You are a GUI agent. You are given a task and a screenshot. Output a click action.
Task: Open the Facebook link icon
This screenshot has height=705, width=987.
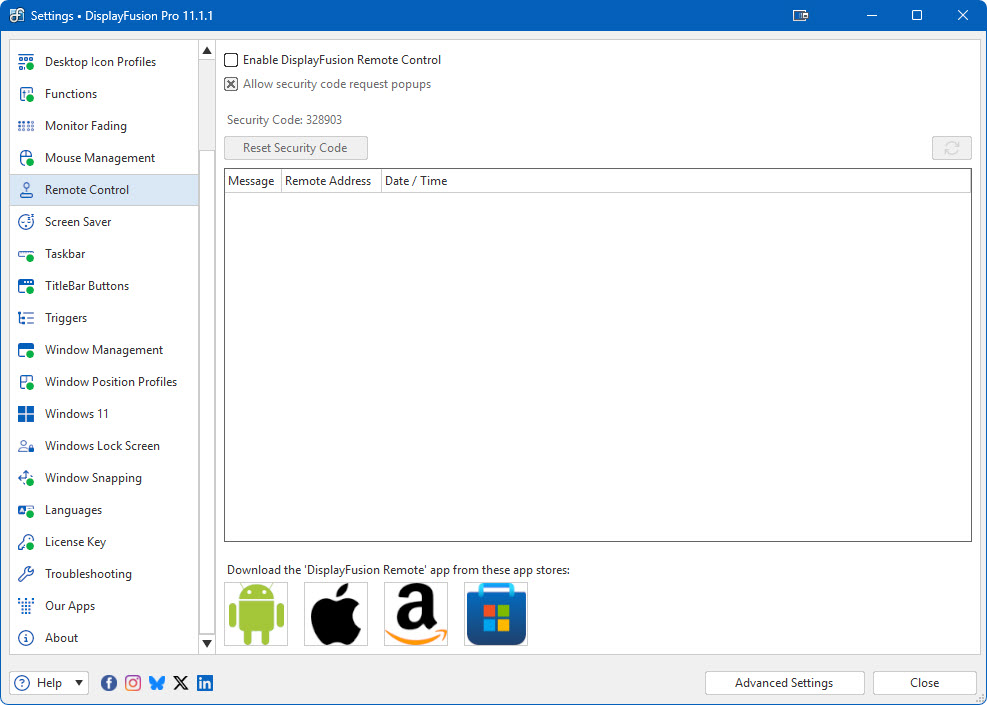pos(108,683)
